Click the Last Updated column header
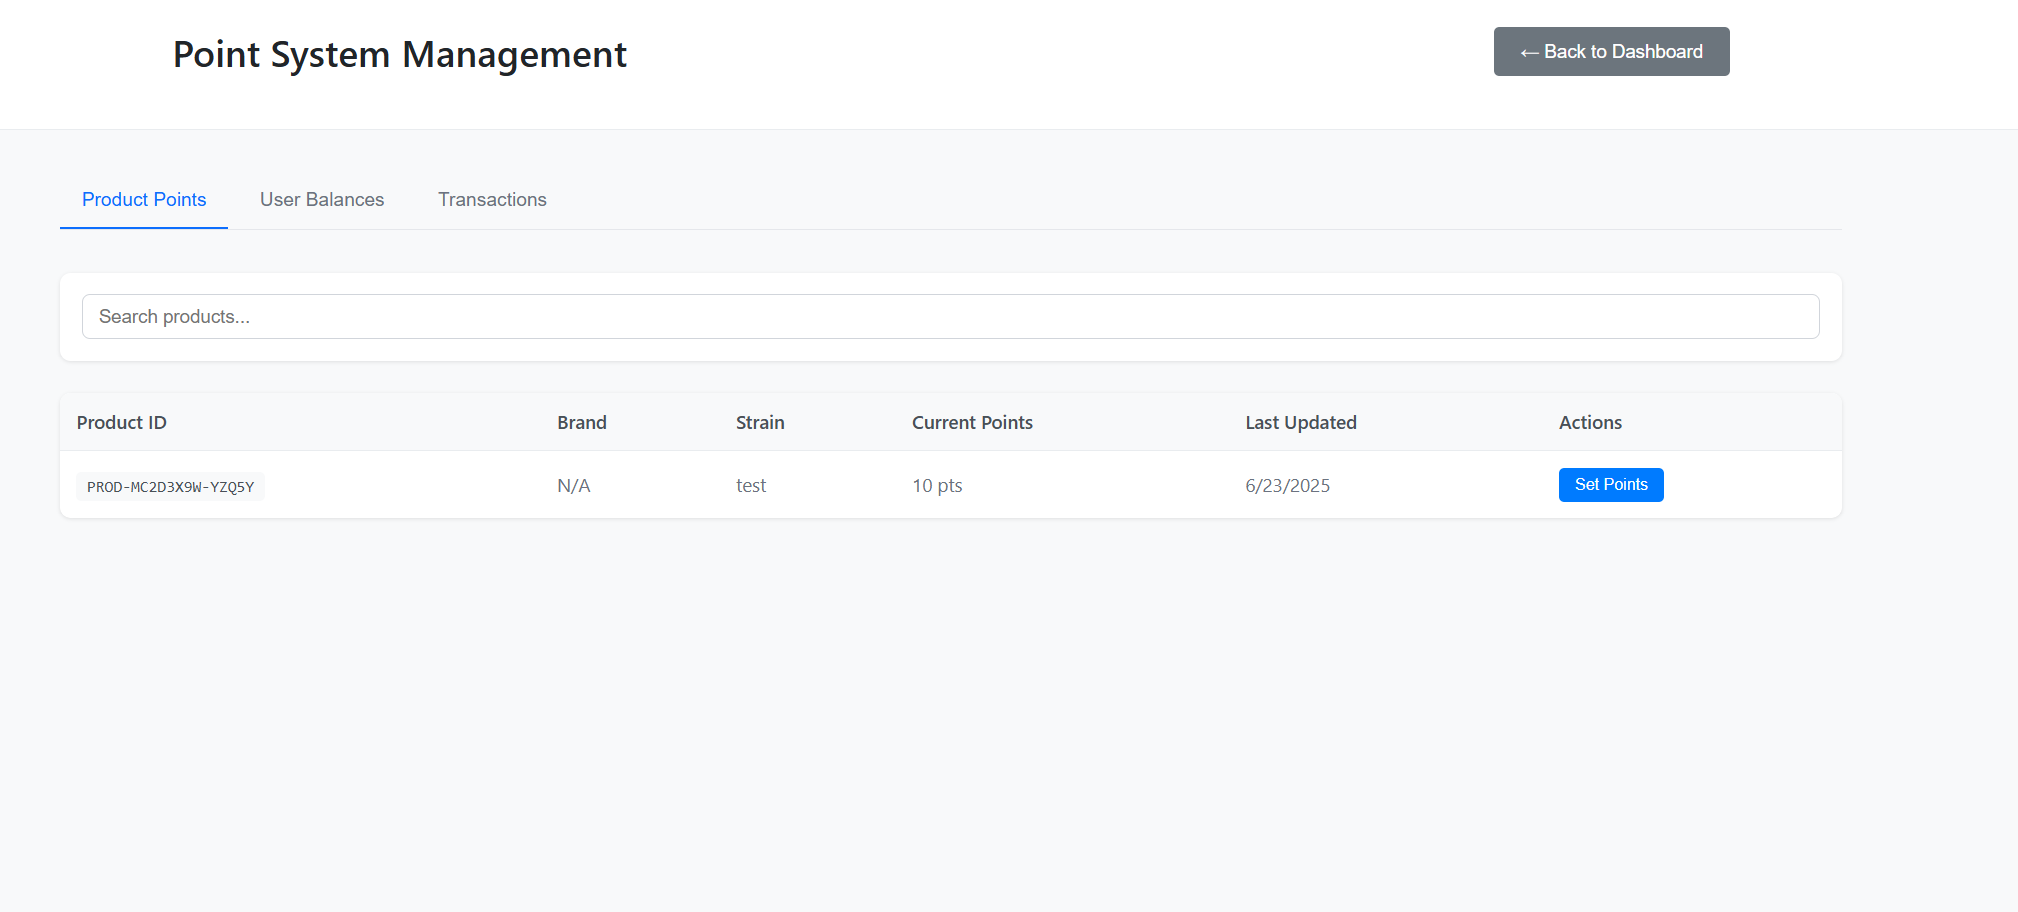Image resolution: width=2018 pixels, height=912 pixels. coord(1301,423)
